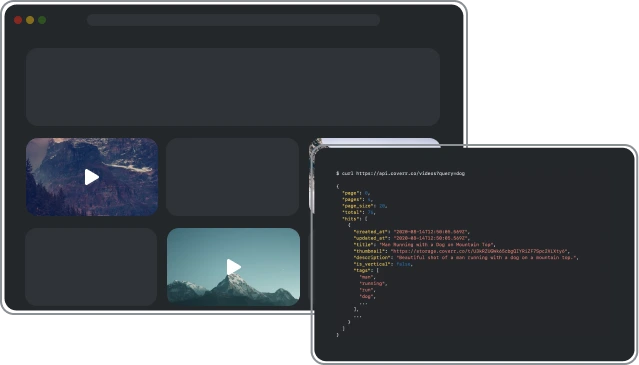Click the "description" Beautiful shot line

pyautogui.click(x=466, y=257)
